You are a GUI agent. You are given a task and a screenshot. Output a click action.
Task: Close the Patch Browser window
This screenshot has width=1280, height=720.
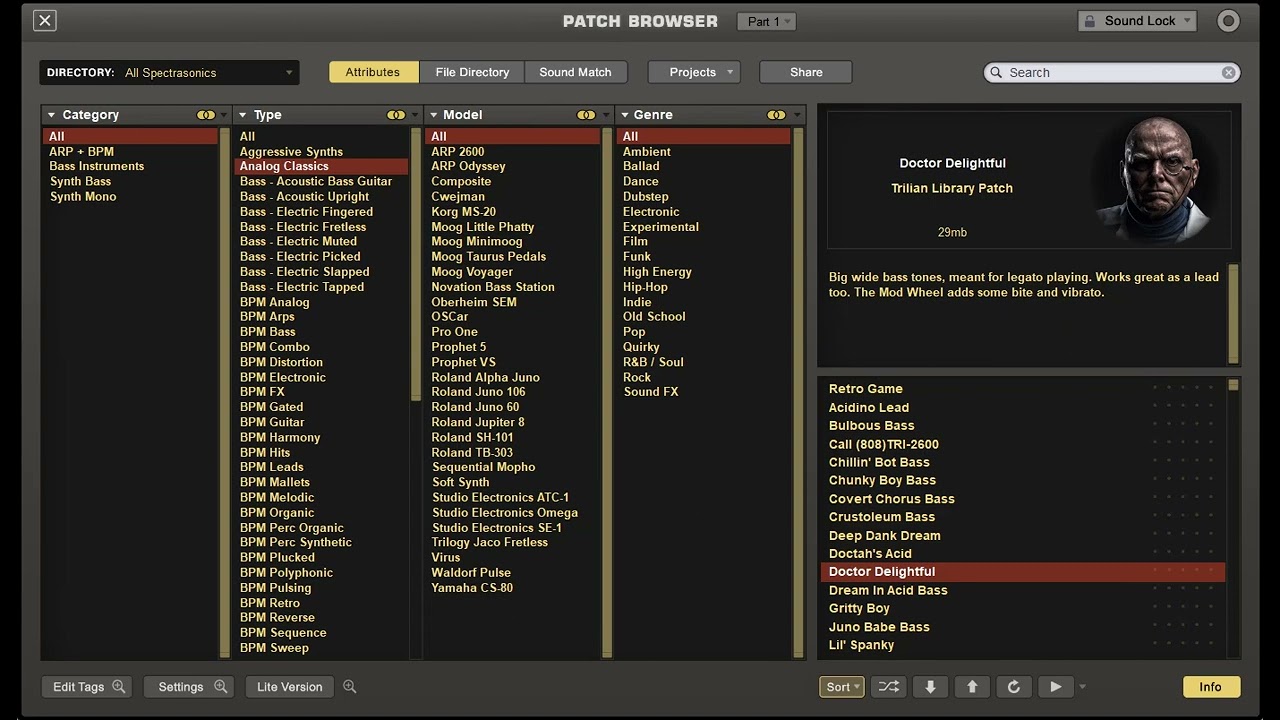point(45,20)
